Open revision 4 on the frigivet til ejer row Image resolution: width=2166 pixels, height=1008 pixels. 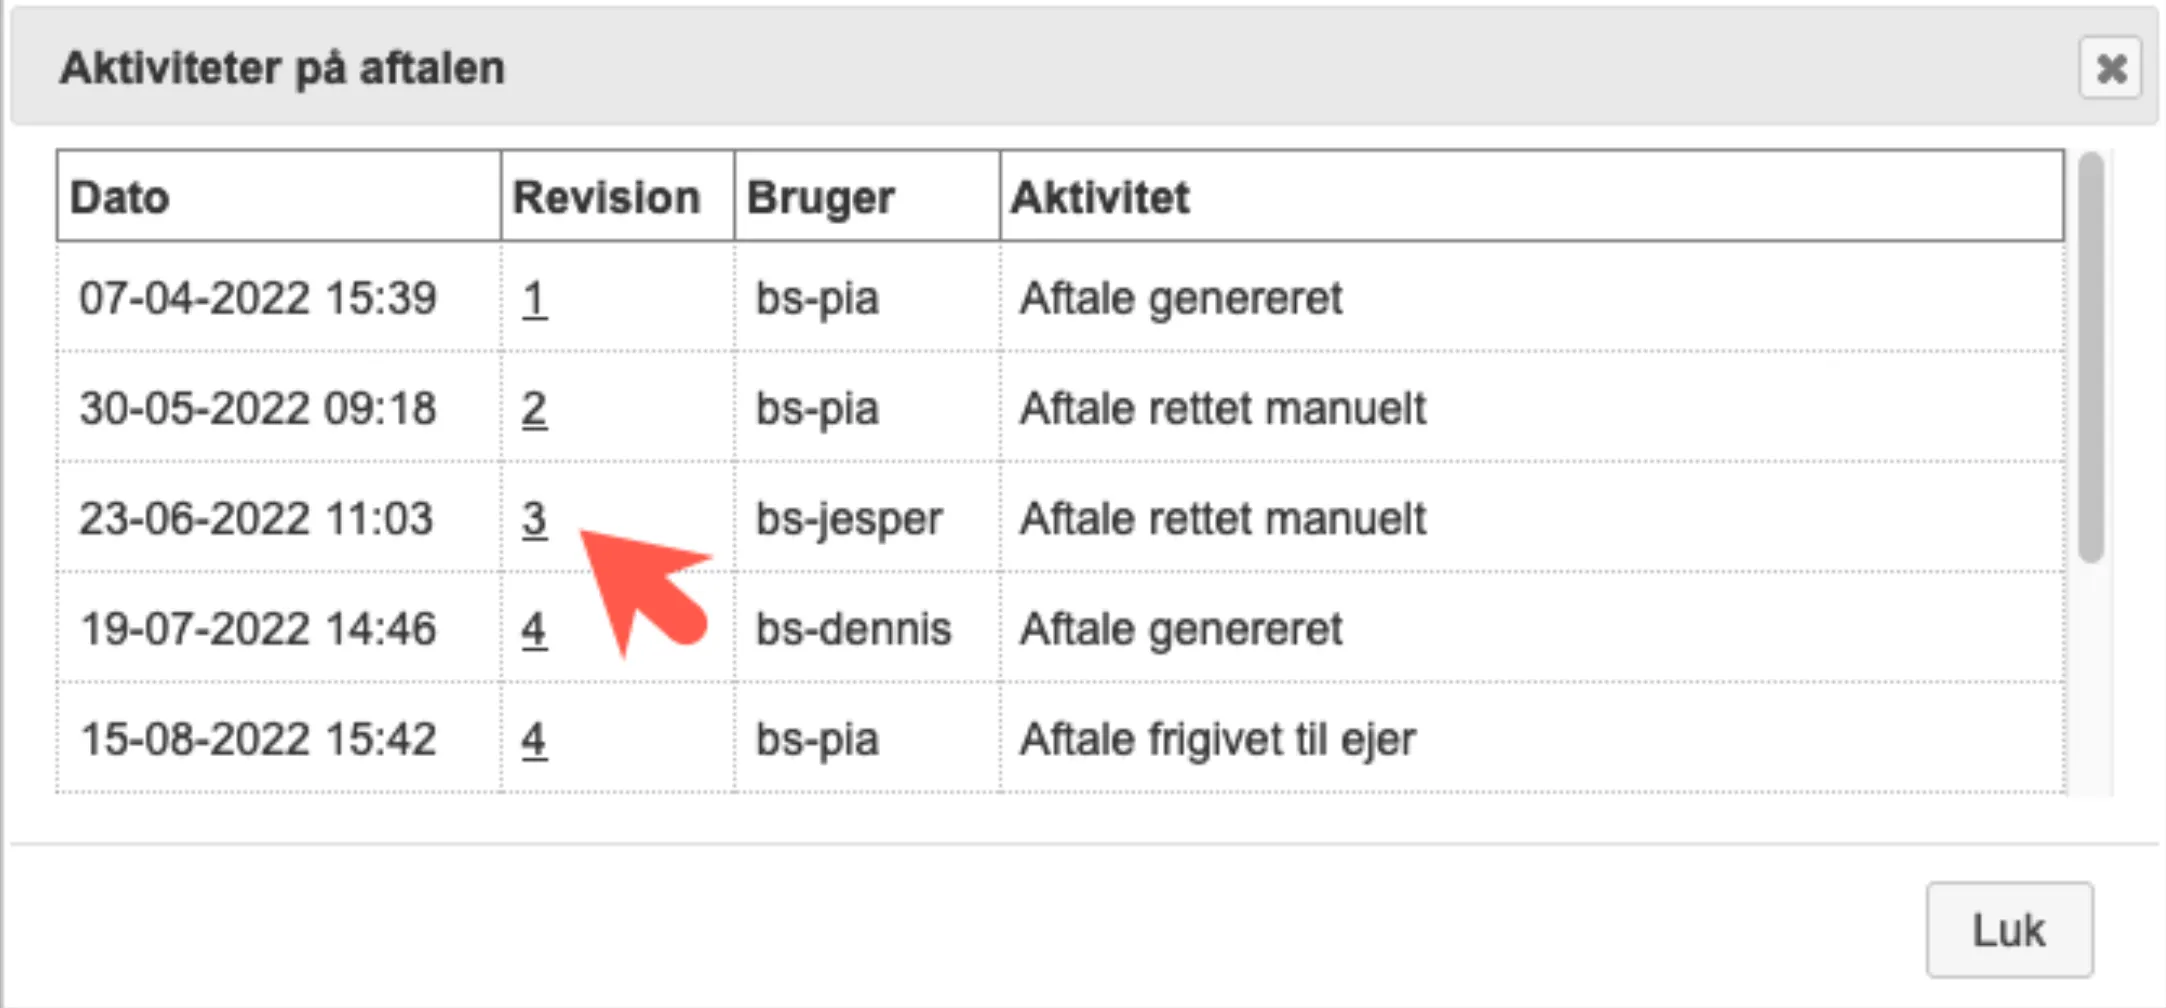click(533, 738)
